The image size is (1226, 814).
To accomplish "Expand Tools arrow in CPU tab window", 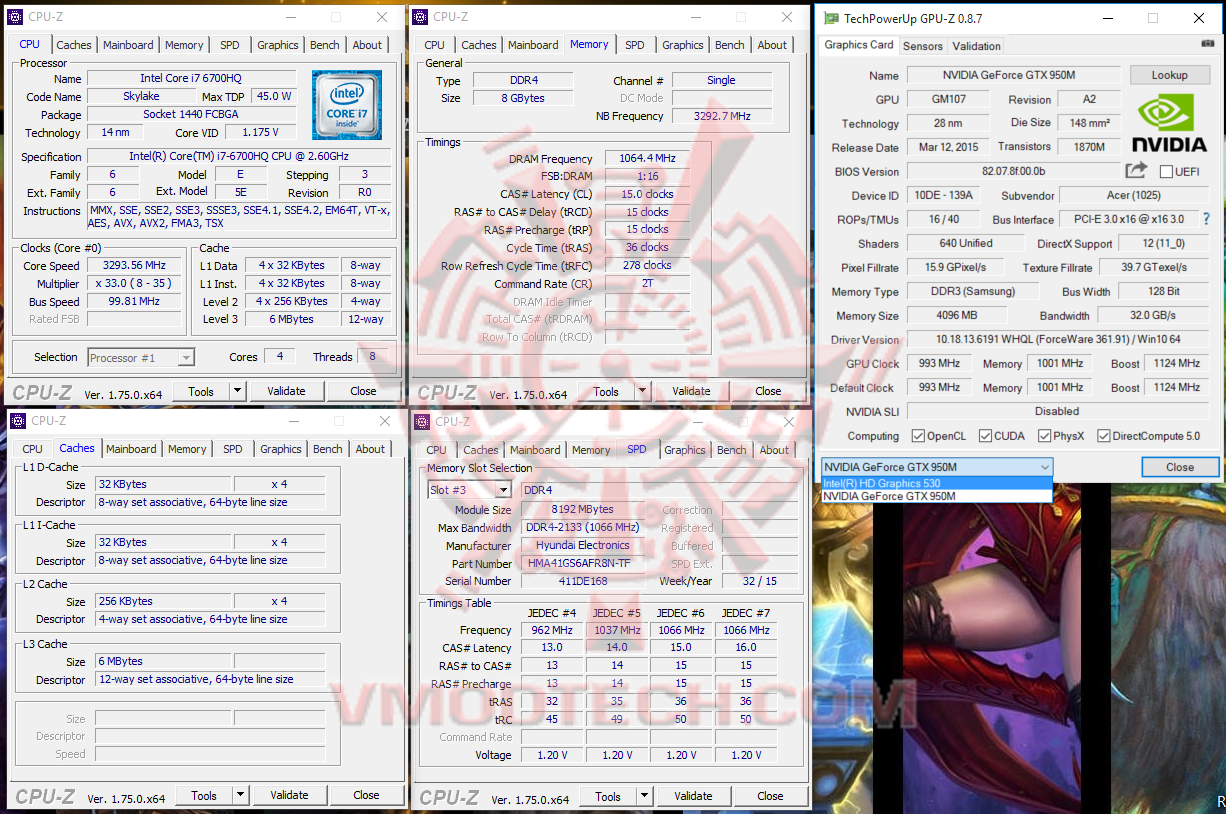I will tap(238, 391).
